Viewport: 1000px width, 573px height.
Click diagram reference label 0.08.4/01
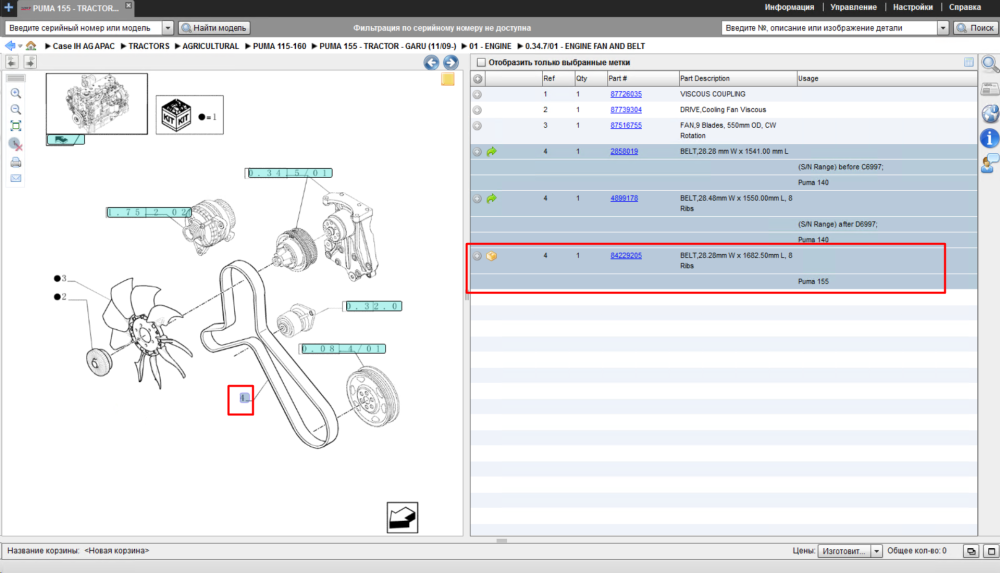pos(343,349)
